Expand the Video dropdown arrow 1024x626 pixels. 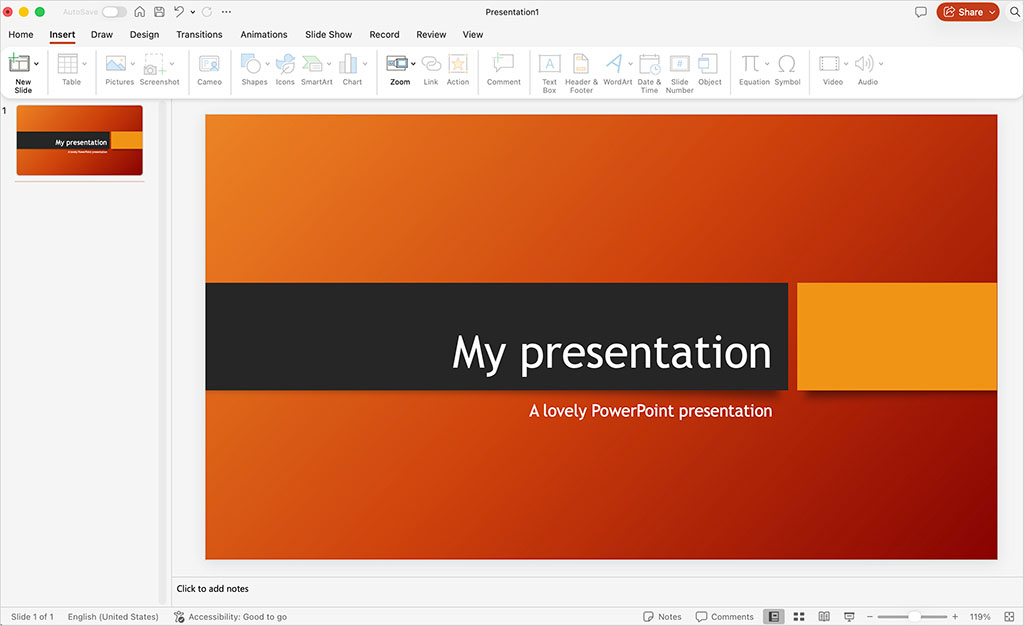[x=846, y=64]
